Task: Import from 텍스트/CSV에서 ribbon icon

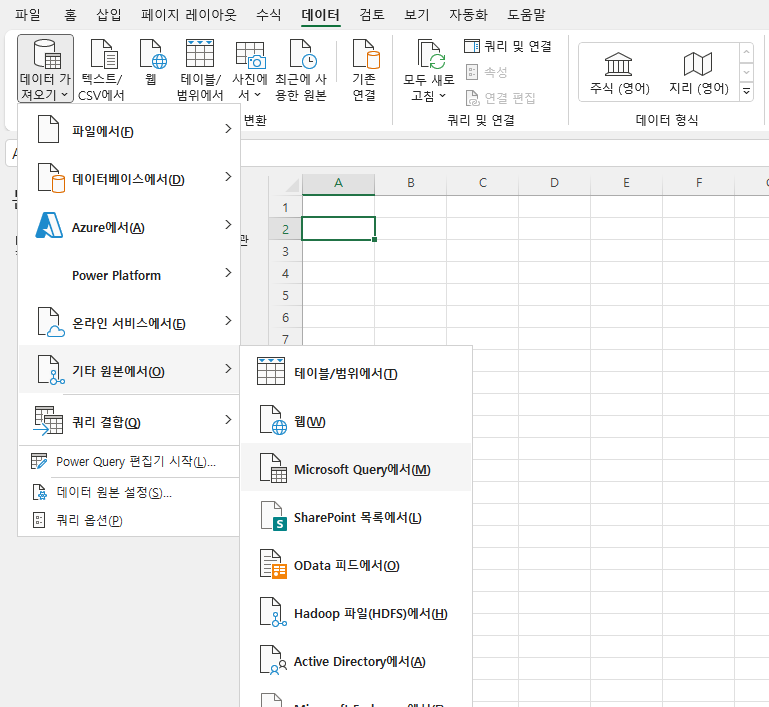Action: click(x=102, y=69)
